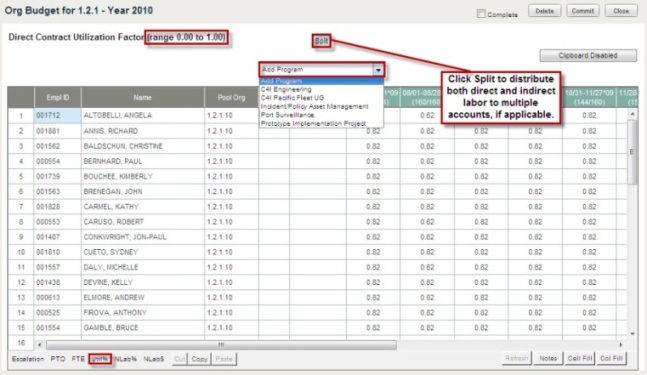
Task: Select employee ID cell 001407
Action: tap(57, 237)
